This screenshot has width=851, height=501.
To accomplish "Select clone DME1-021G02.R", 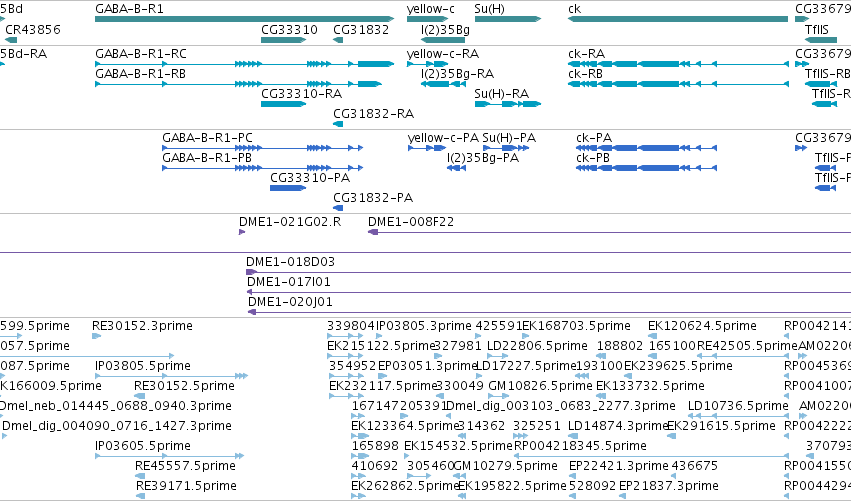I will [x=290, y=222].
